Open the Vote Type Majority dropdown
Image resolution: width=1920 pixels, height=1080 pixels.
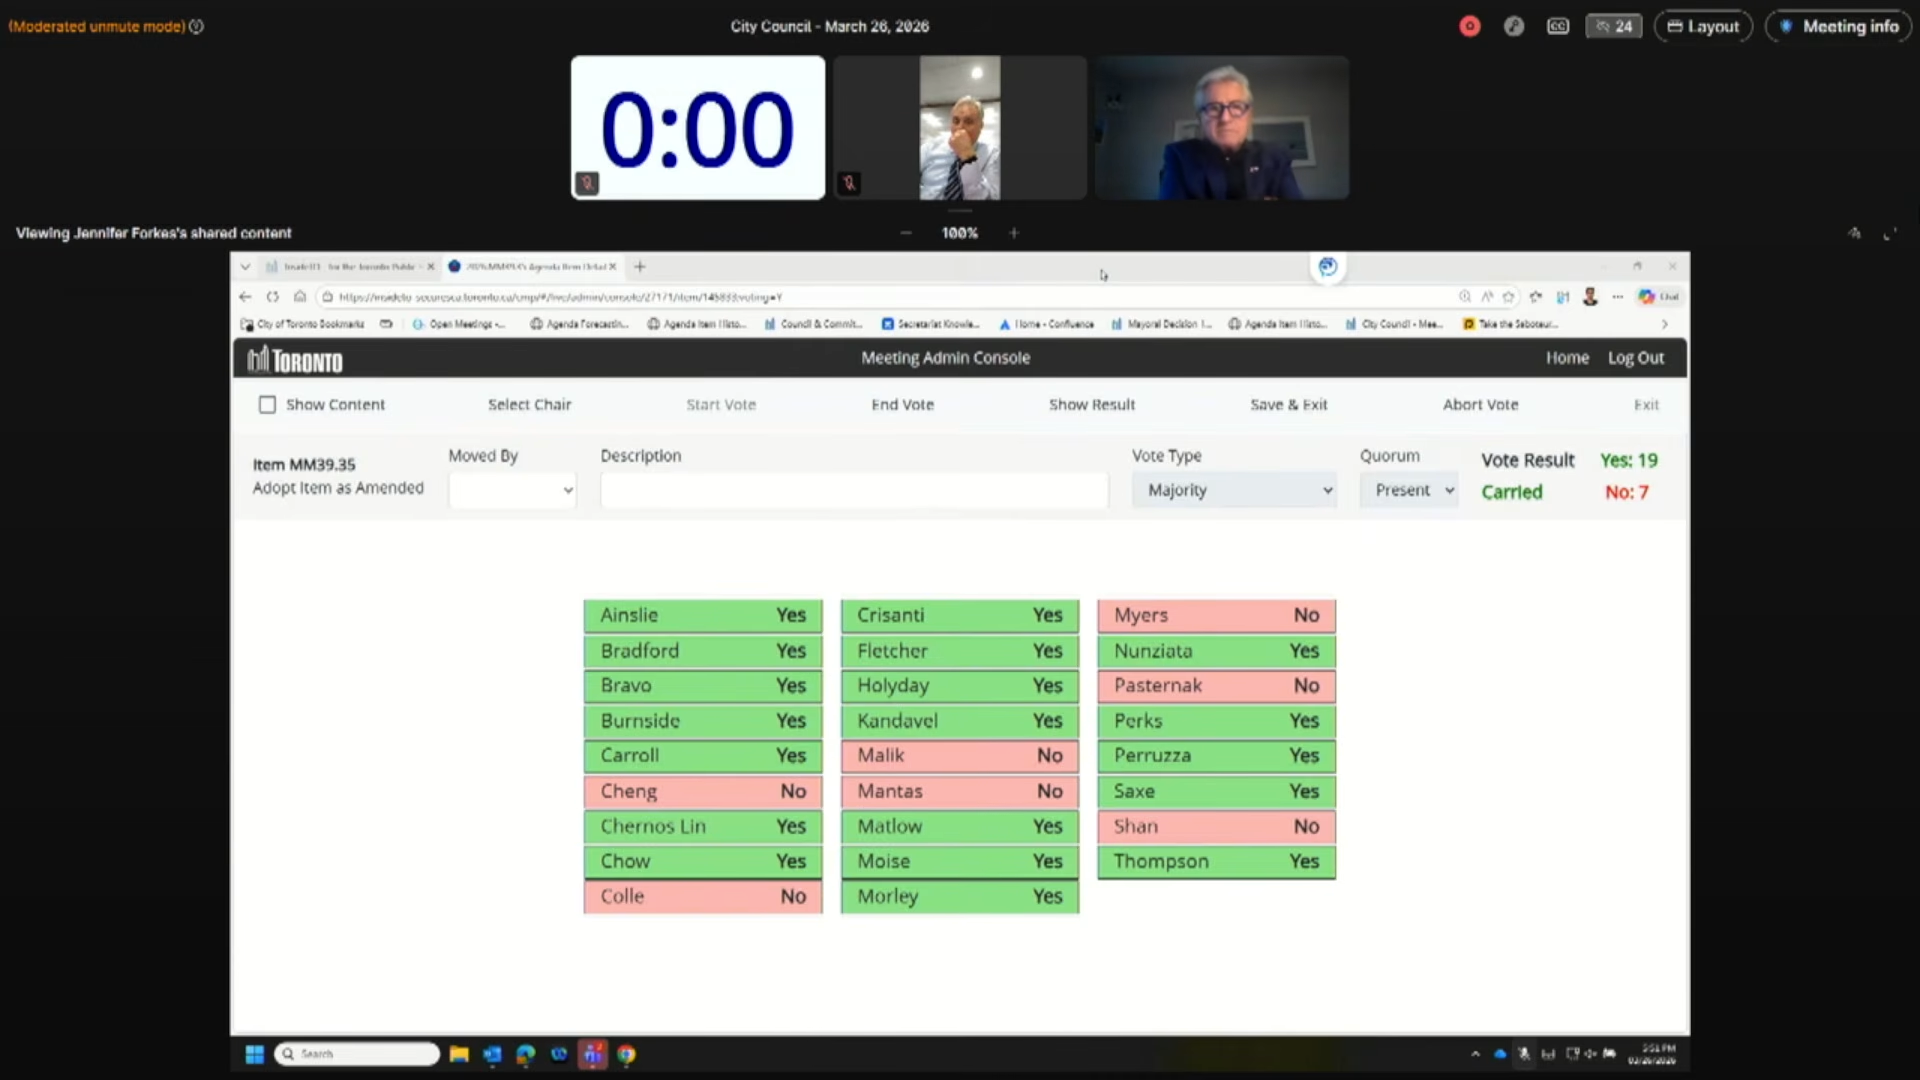click(x=1234, y=490)
